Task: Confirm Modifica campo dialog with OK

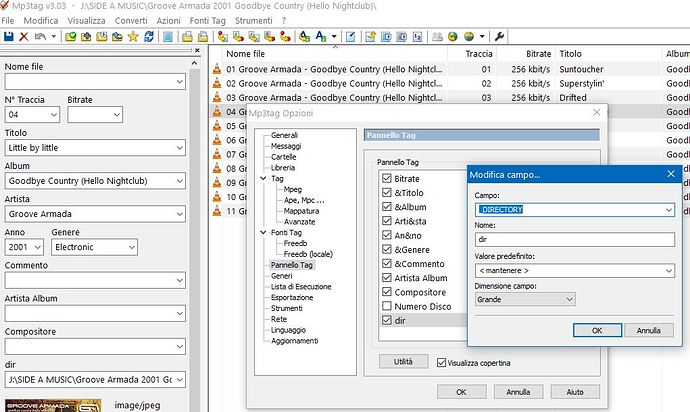Action: point(597,330)
